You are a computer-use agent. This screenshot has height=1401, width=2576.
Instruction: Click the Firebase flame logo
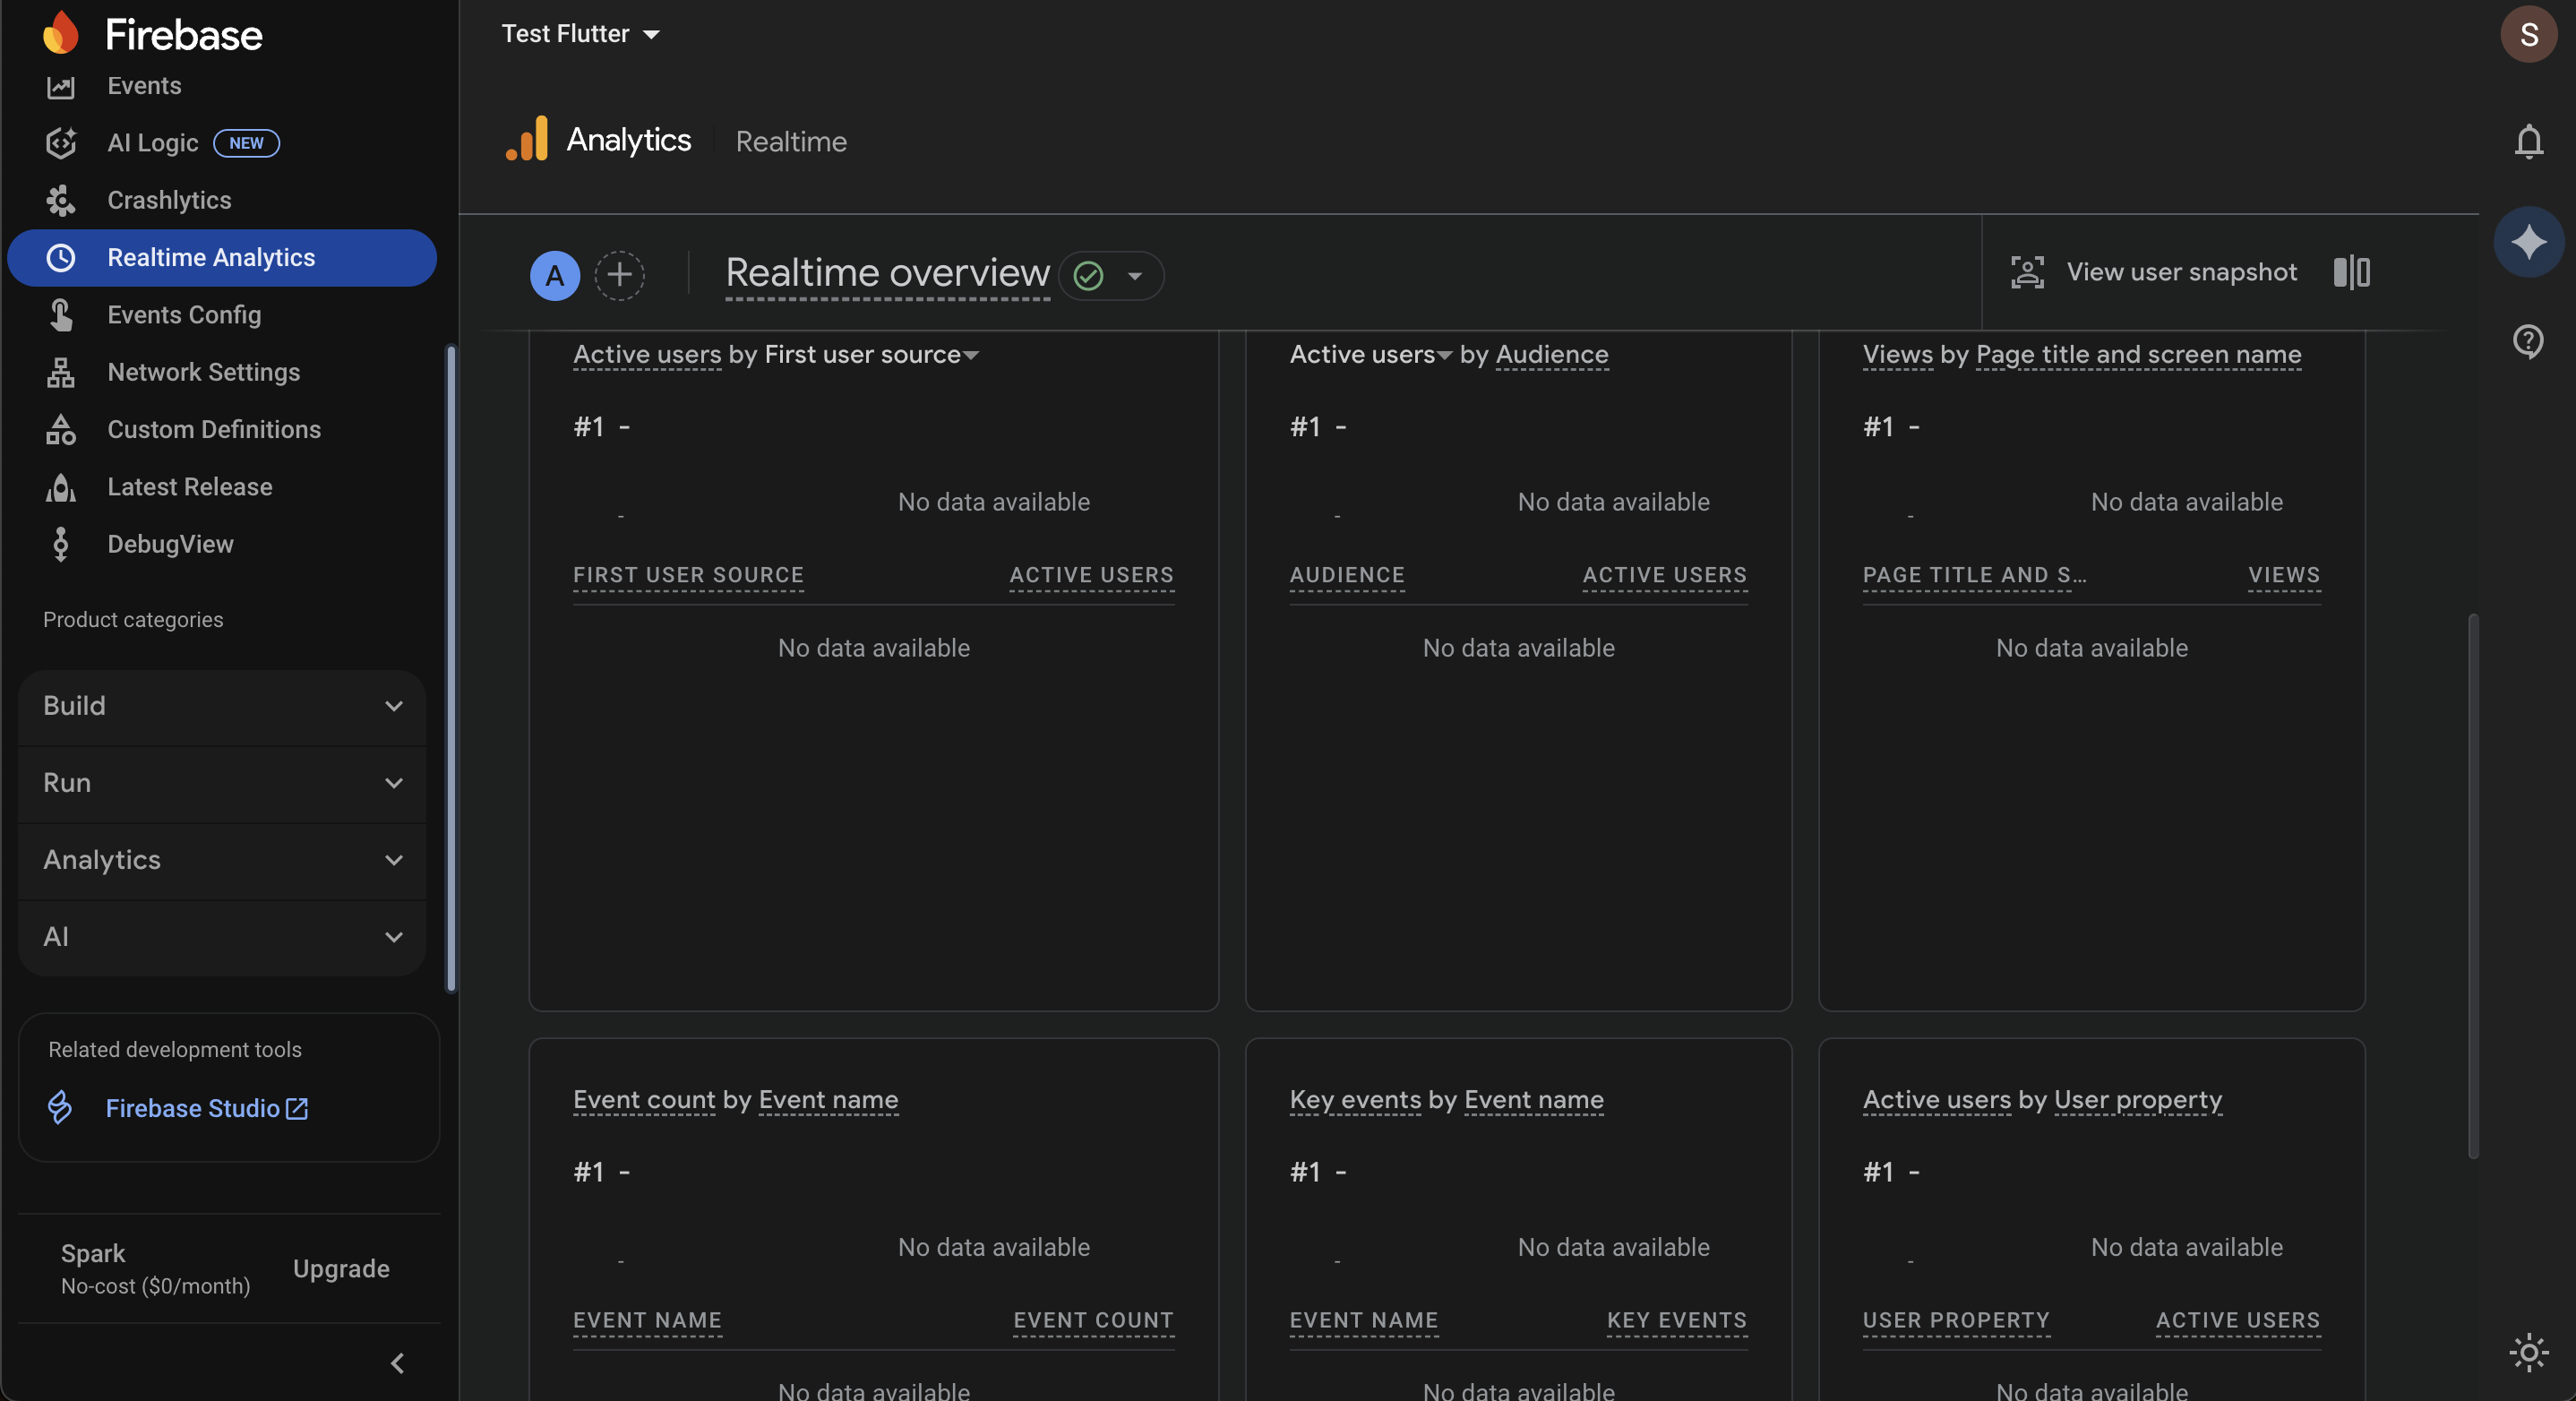61,34
